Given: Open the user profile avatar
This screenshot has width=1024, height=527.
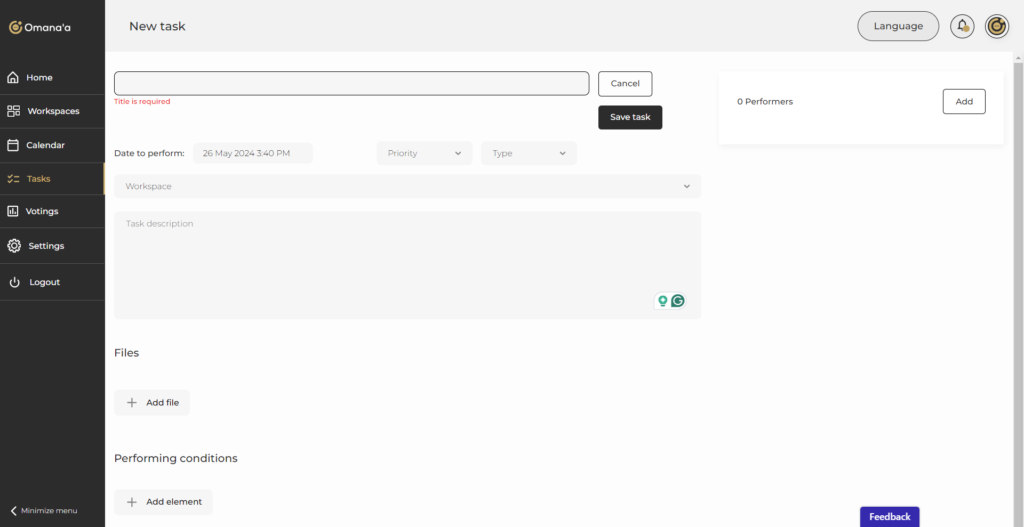Looking at the screenshot, I should pos(996,26).
